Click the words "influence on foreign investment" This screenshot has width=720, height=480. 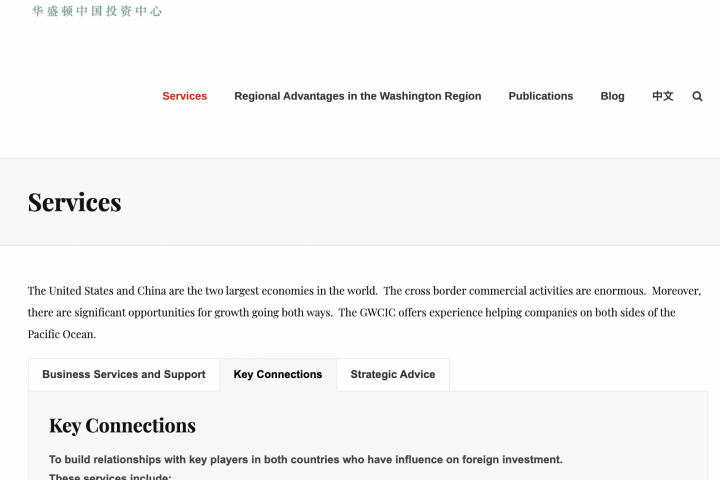click(x=485, y=460)
